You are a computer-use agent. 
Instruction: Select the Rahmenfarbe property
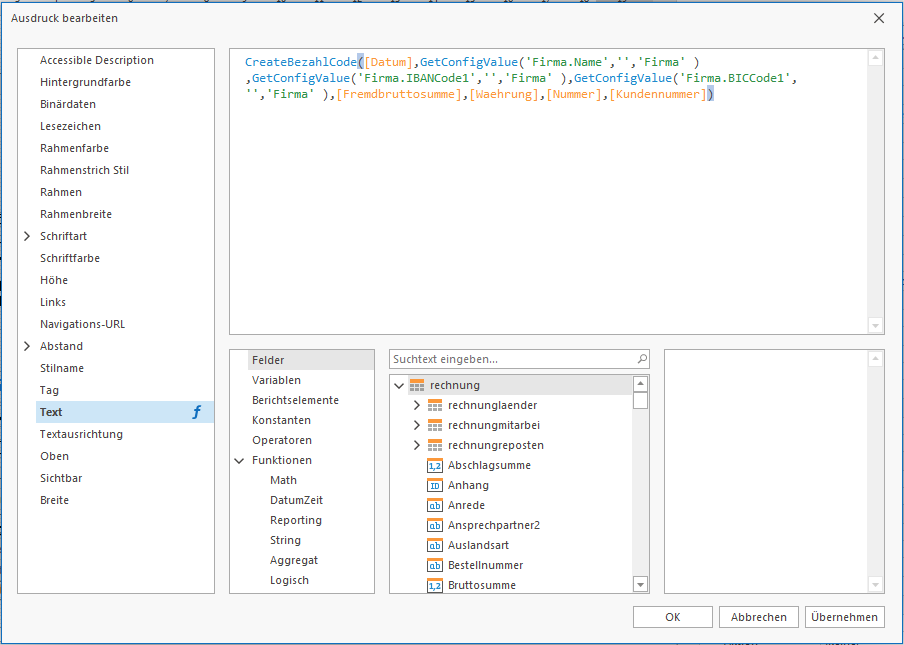point(74,148)
